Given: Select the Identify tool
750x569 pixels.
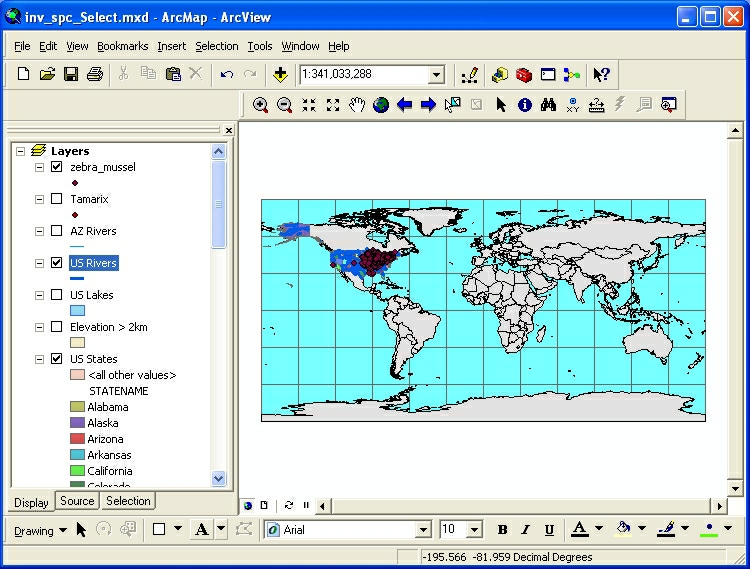Looking at the screenshot, I should (x=525, y=105).
